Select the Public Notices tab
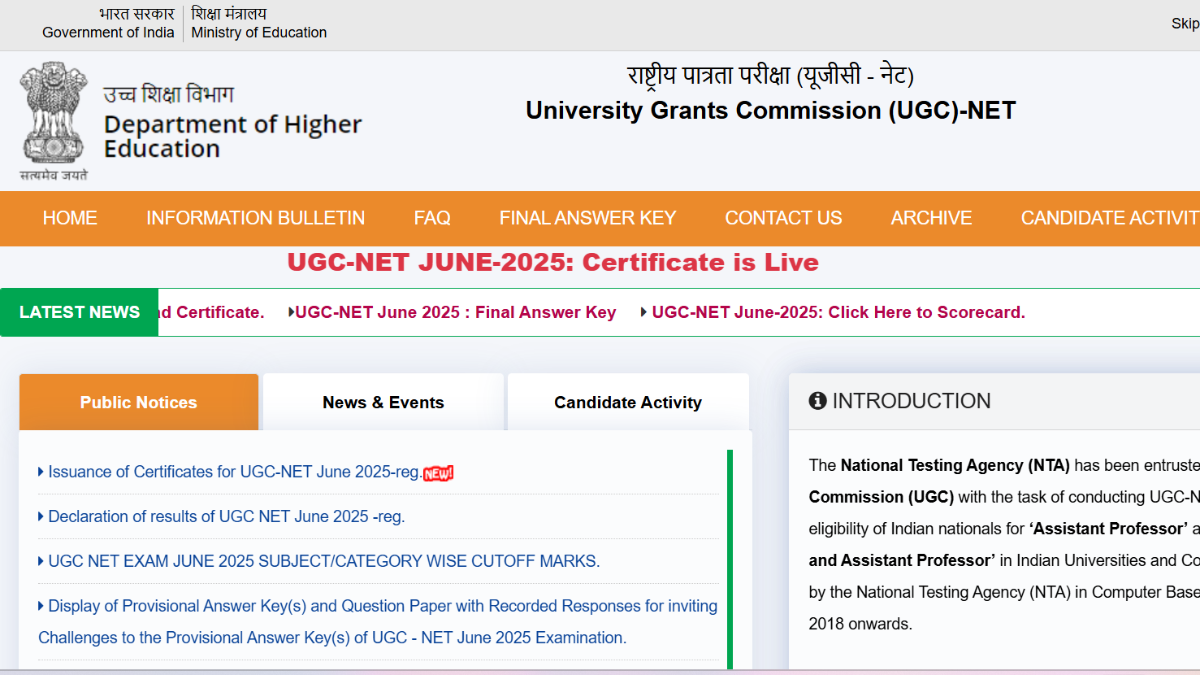Image resolution: width=1200 pixels, height=675 pixels. 138,402
